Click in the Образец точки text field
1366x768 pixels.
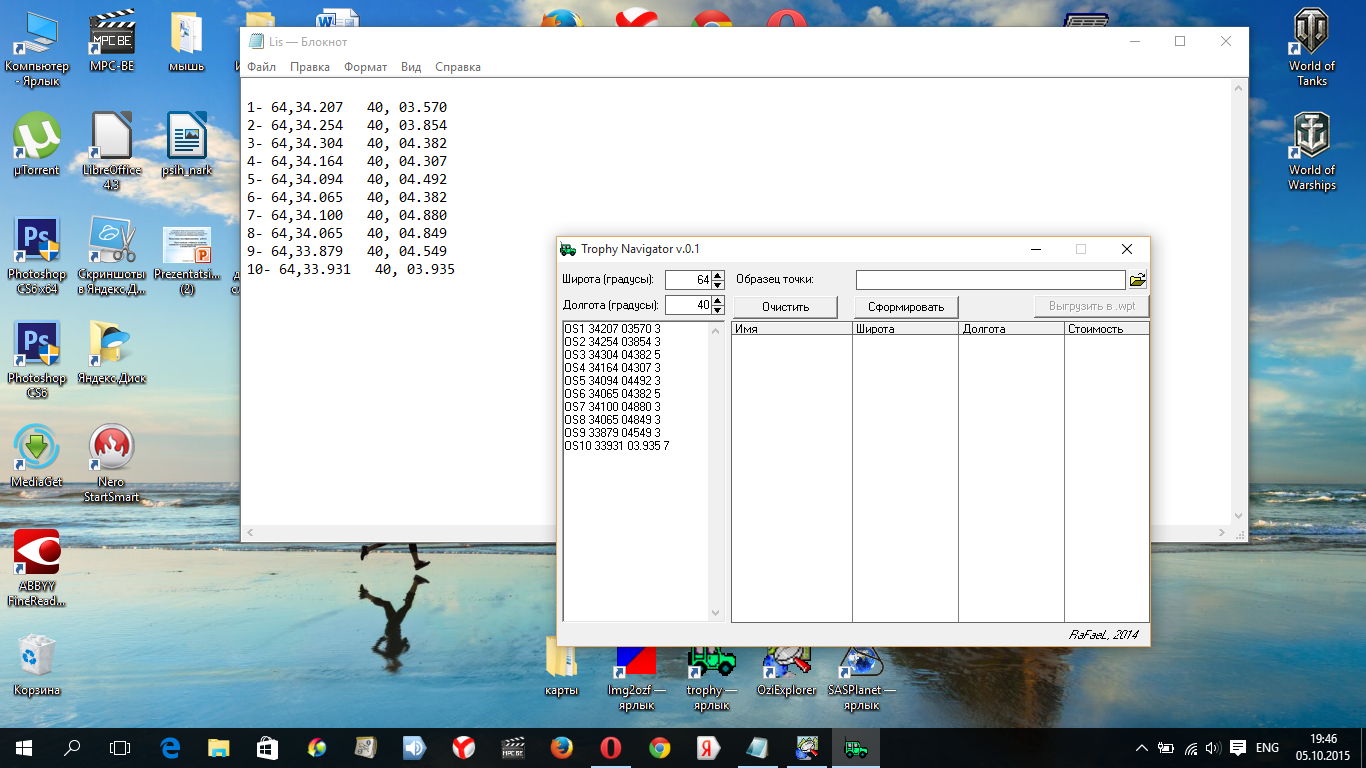tap(990, 280)
